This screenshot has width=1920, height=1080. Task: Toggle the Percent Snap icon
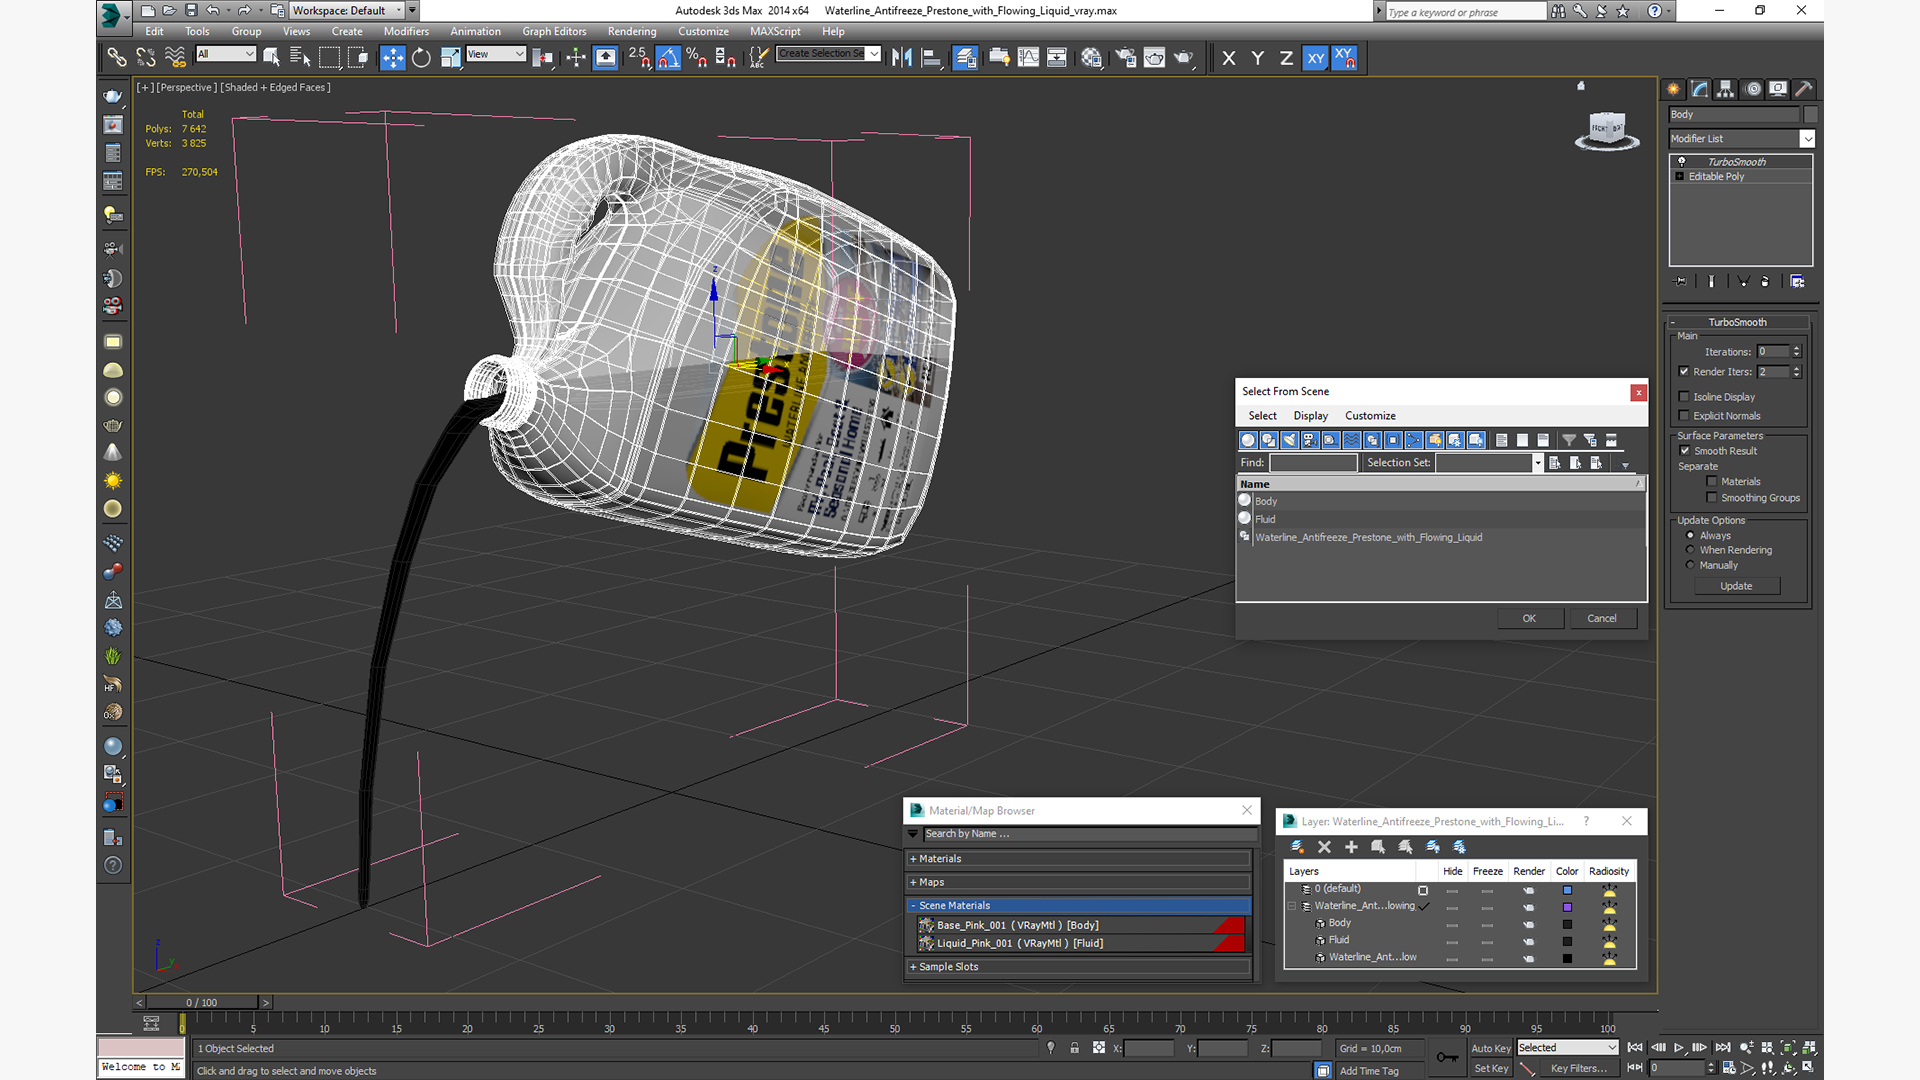[697, 57]
